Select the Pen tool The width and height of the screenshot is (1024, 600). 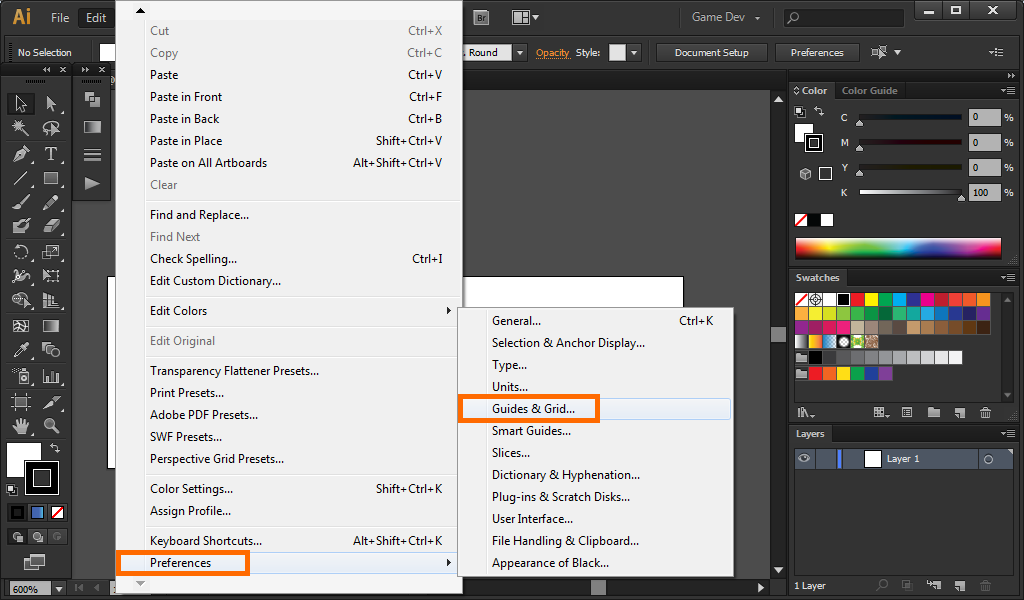[20, 154]
